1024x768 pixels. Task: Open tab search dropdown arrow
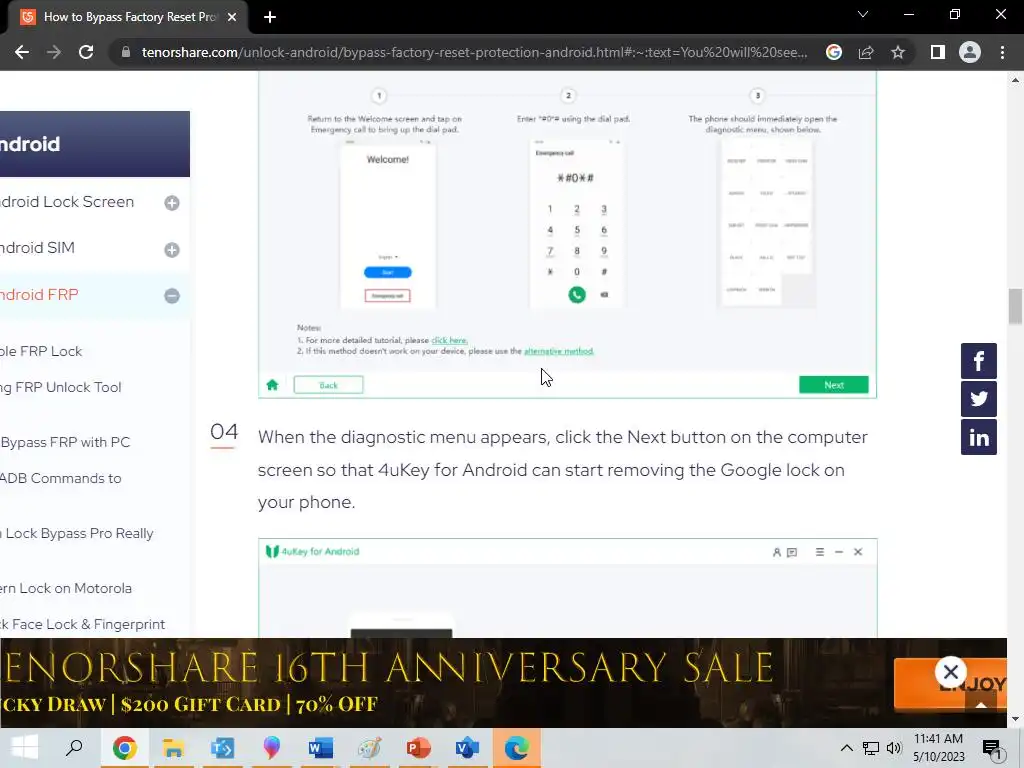pyautogui.click(x=863, y=14)
